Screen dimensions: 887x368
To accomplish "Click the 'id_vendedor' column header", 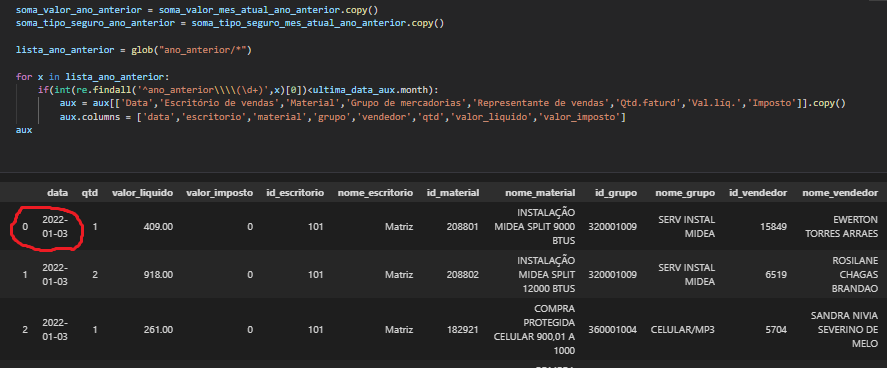I will coord(757,193).
